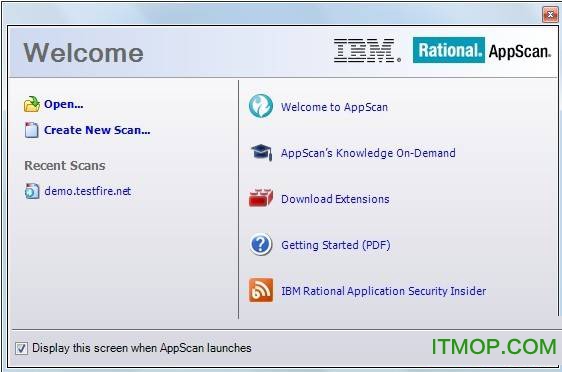Click the graduation cap Knowledge On-Demand icon
This screenshot has width=562, height=372.
point(261,153)
